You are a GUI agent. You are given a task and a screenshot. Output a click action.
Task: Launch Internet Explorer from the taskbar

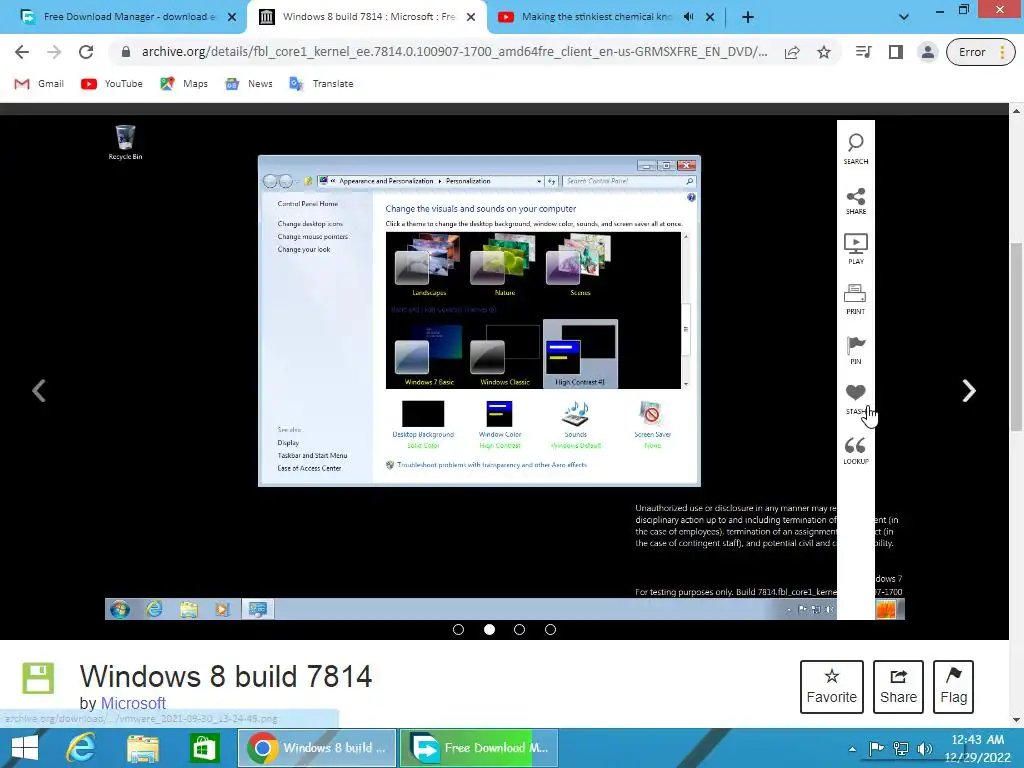[x=81, y=748]
